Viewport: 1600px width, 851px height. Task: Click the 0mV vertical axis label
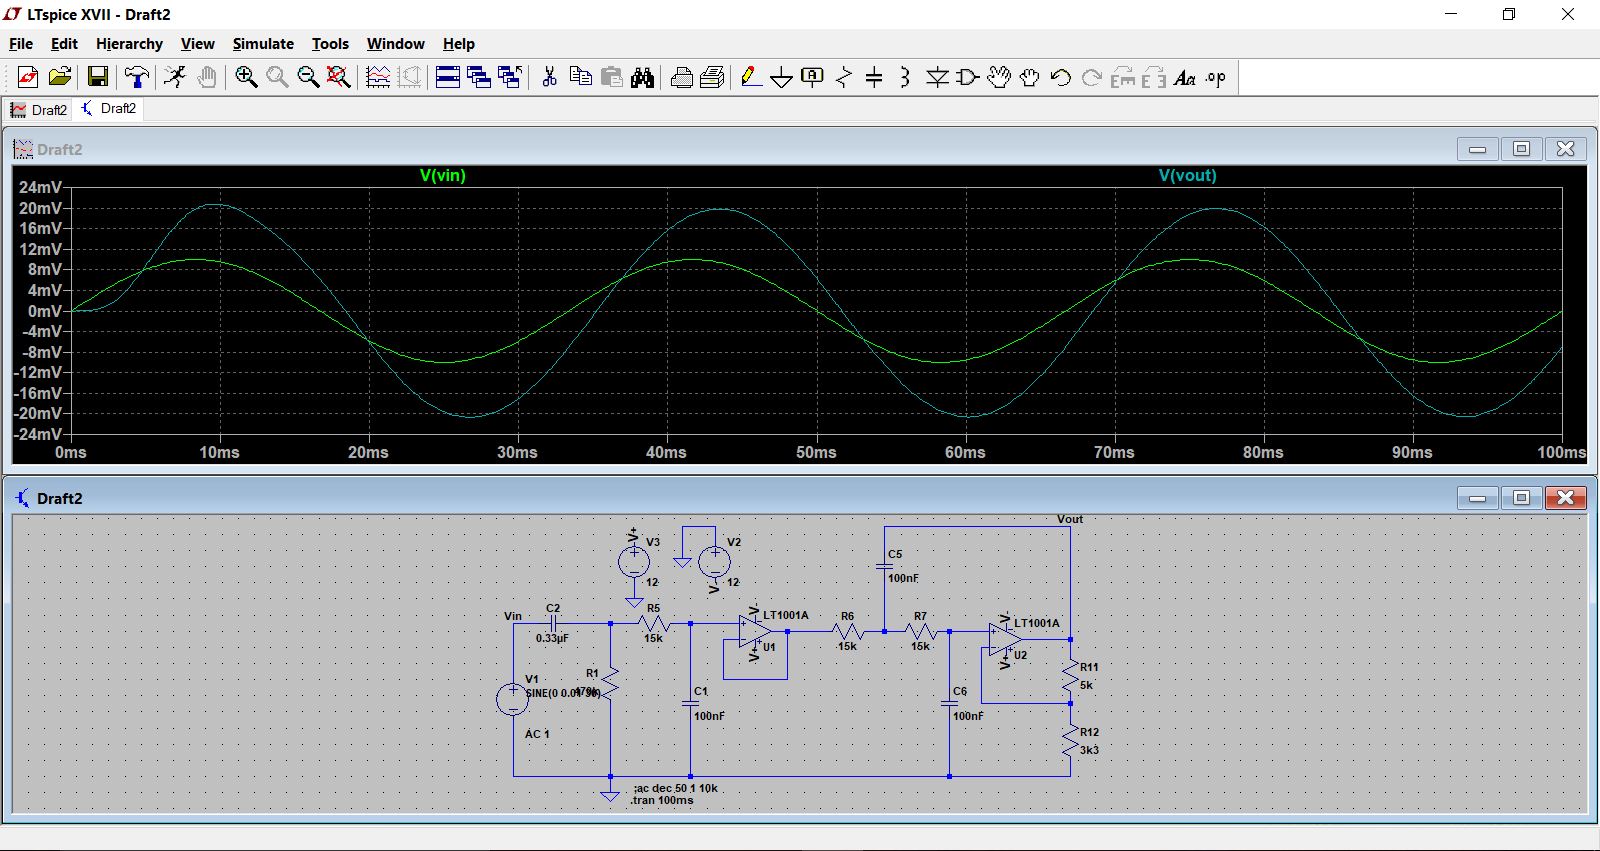pos(44,311)
